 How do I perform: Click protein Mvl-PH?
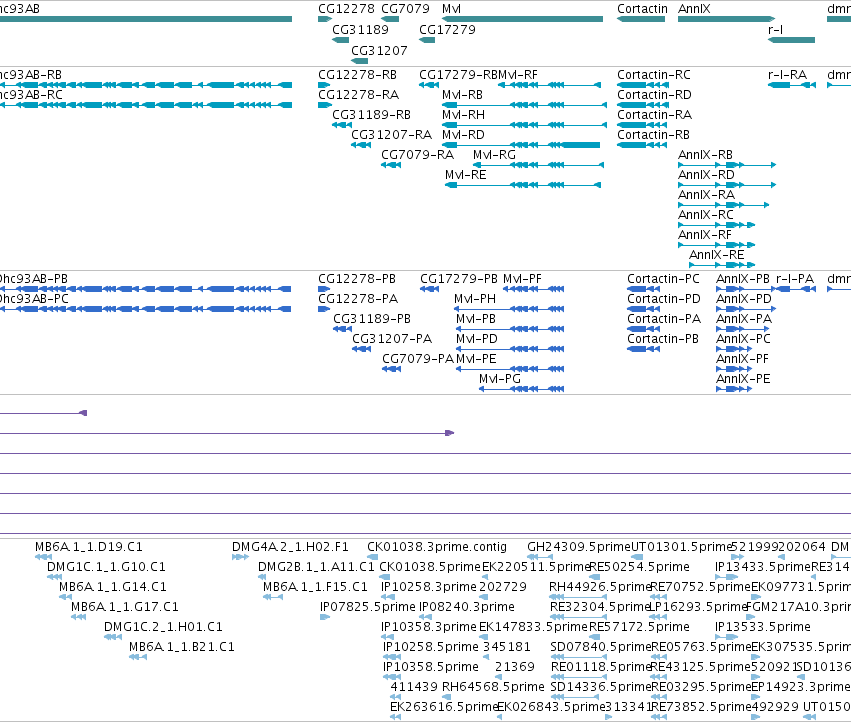pos(509,309)
